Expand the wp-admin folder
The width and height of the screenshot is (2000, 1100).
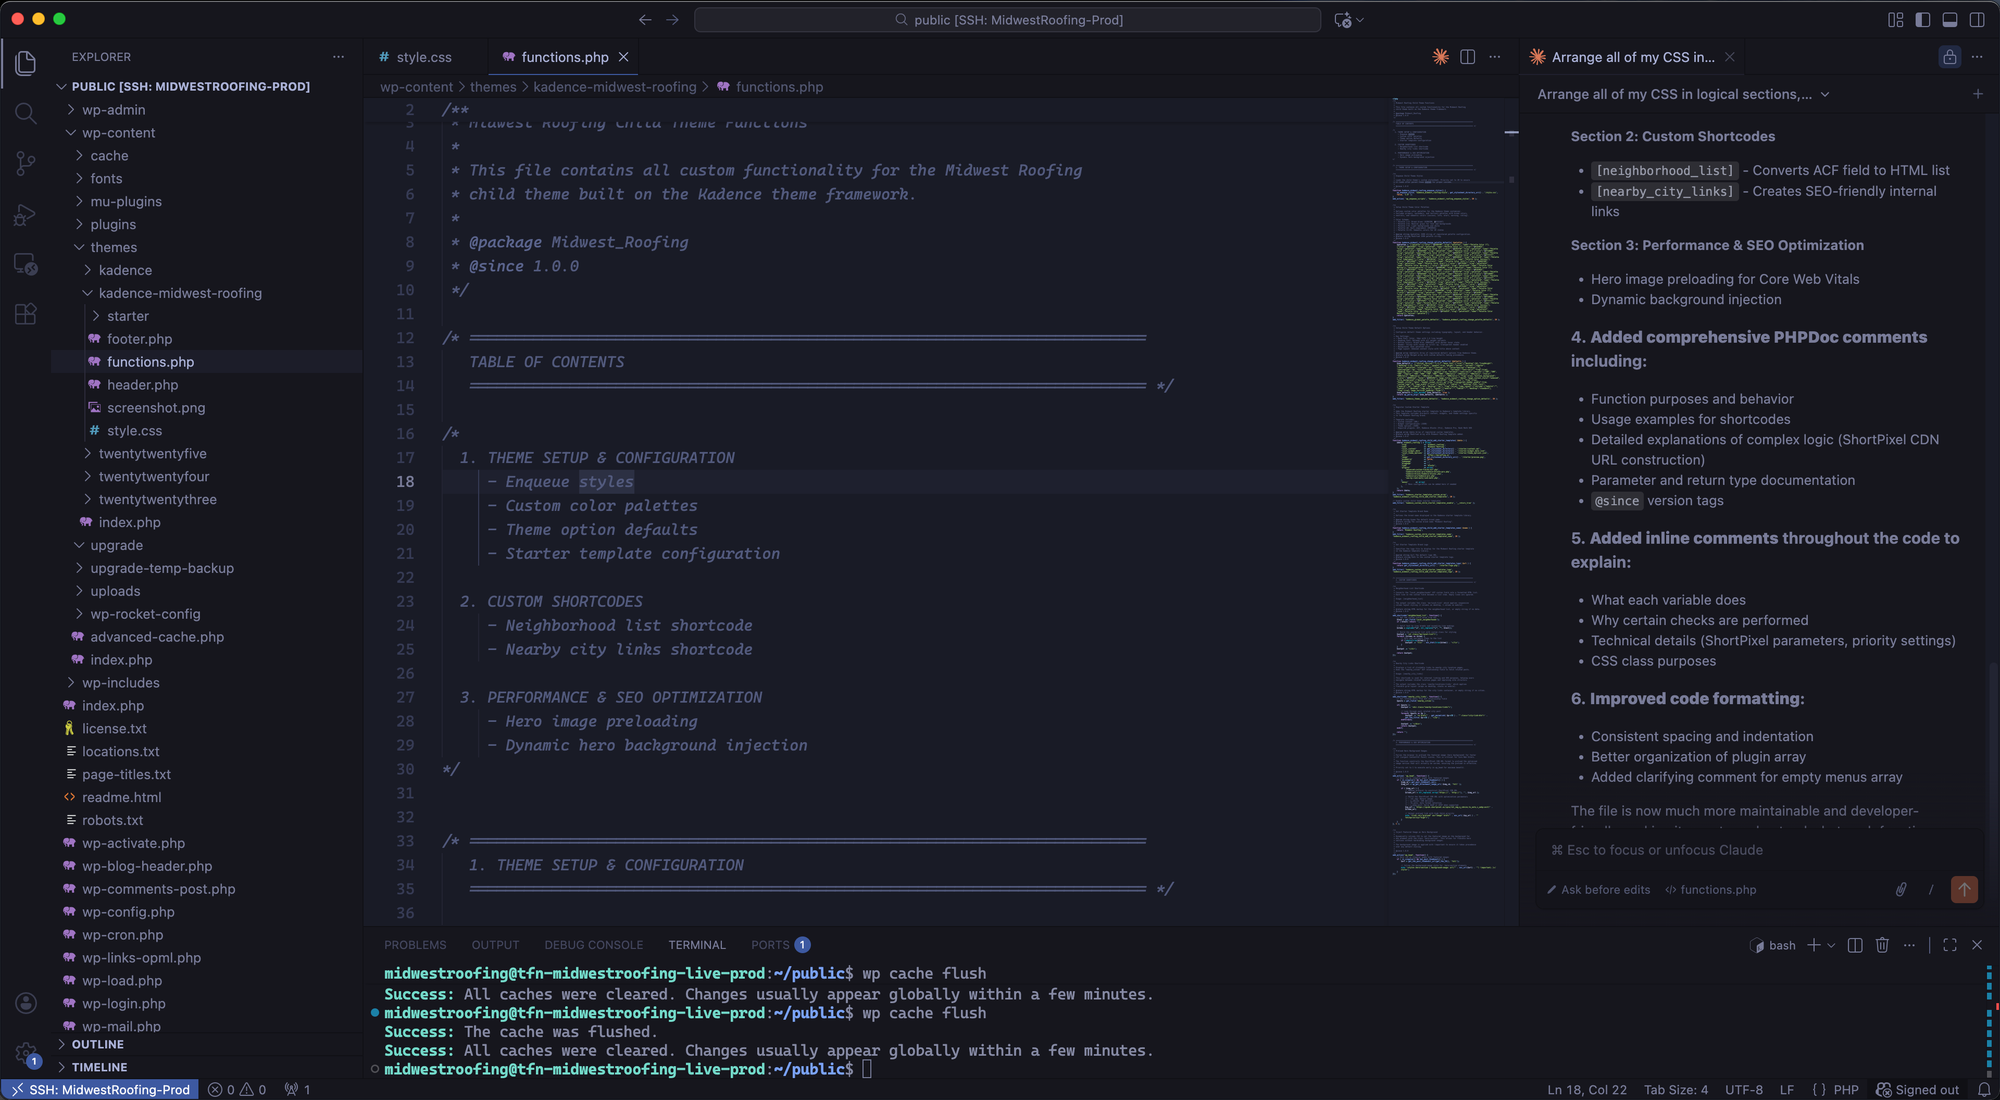tap(113, 110)
